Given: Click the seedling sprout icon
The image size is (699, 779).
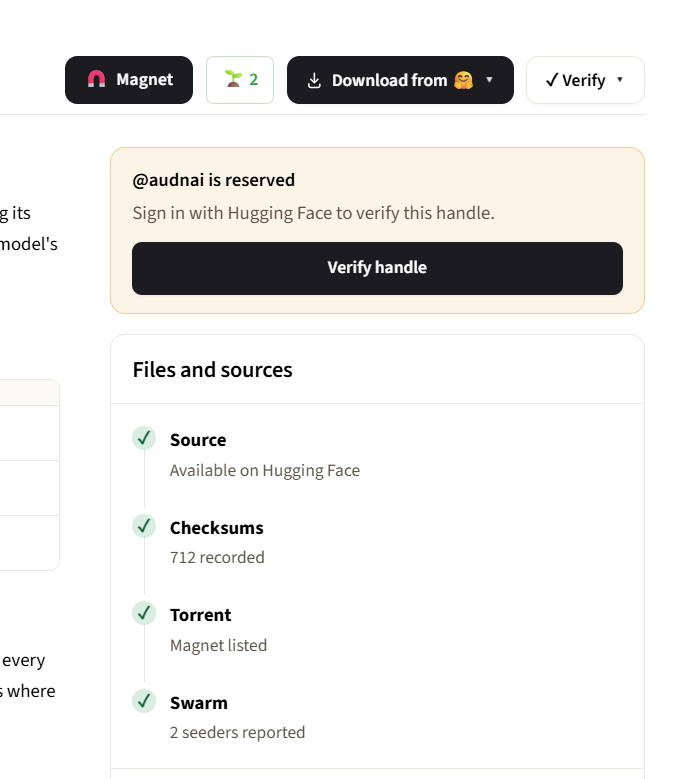Looking at the screenshot, I should 233,79.
